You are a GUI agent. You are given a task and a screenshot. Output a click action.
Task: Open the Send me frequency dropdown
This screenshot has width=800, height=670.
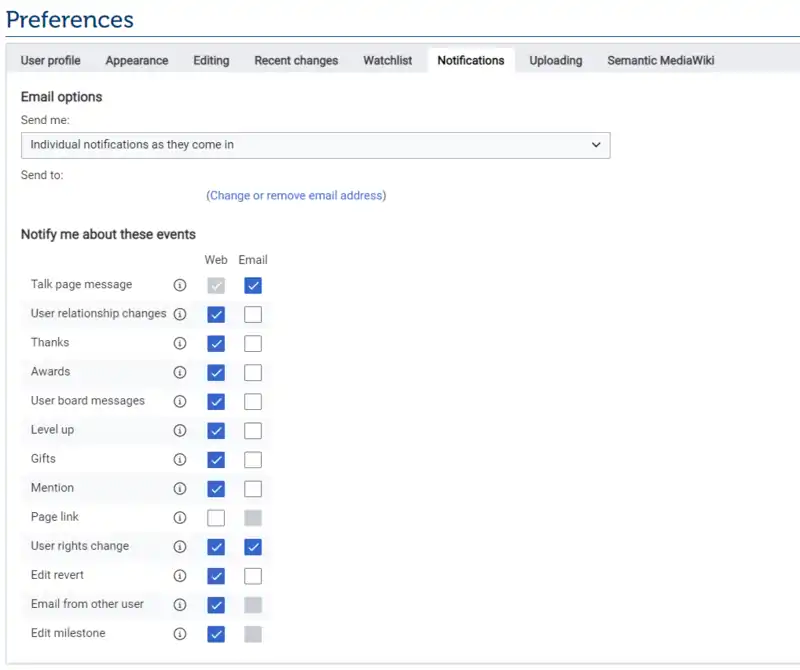(315, 145)
